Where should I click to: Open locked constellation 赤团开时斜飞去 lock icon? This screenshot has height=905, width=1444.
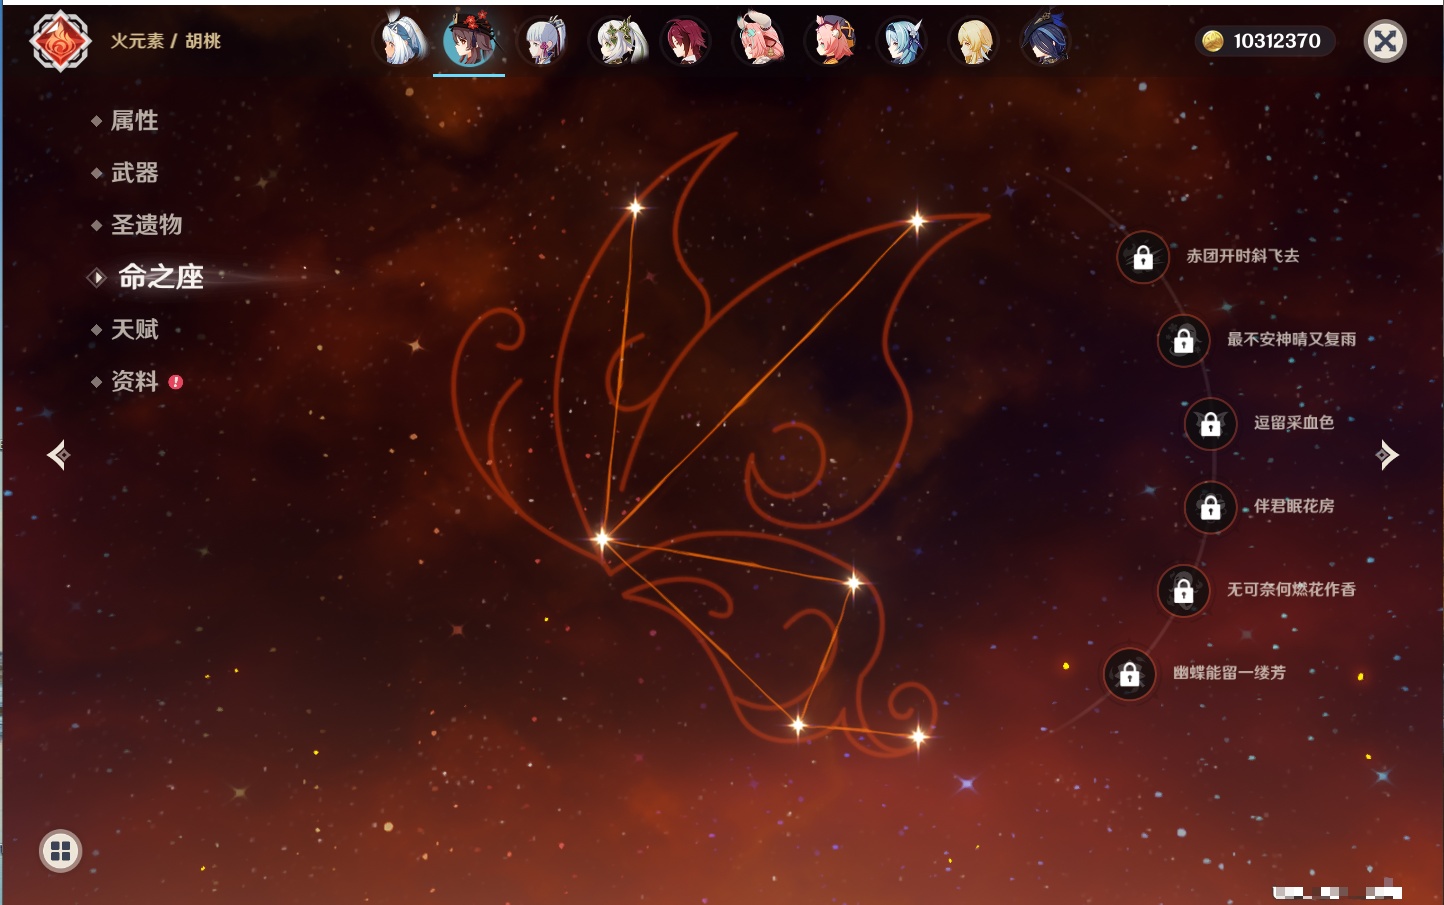tap(1143, 258)
